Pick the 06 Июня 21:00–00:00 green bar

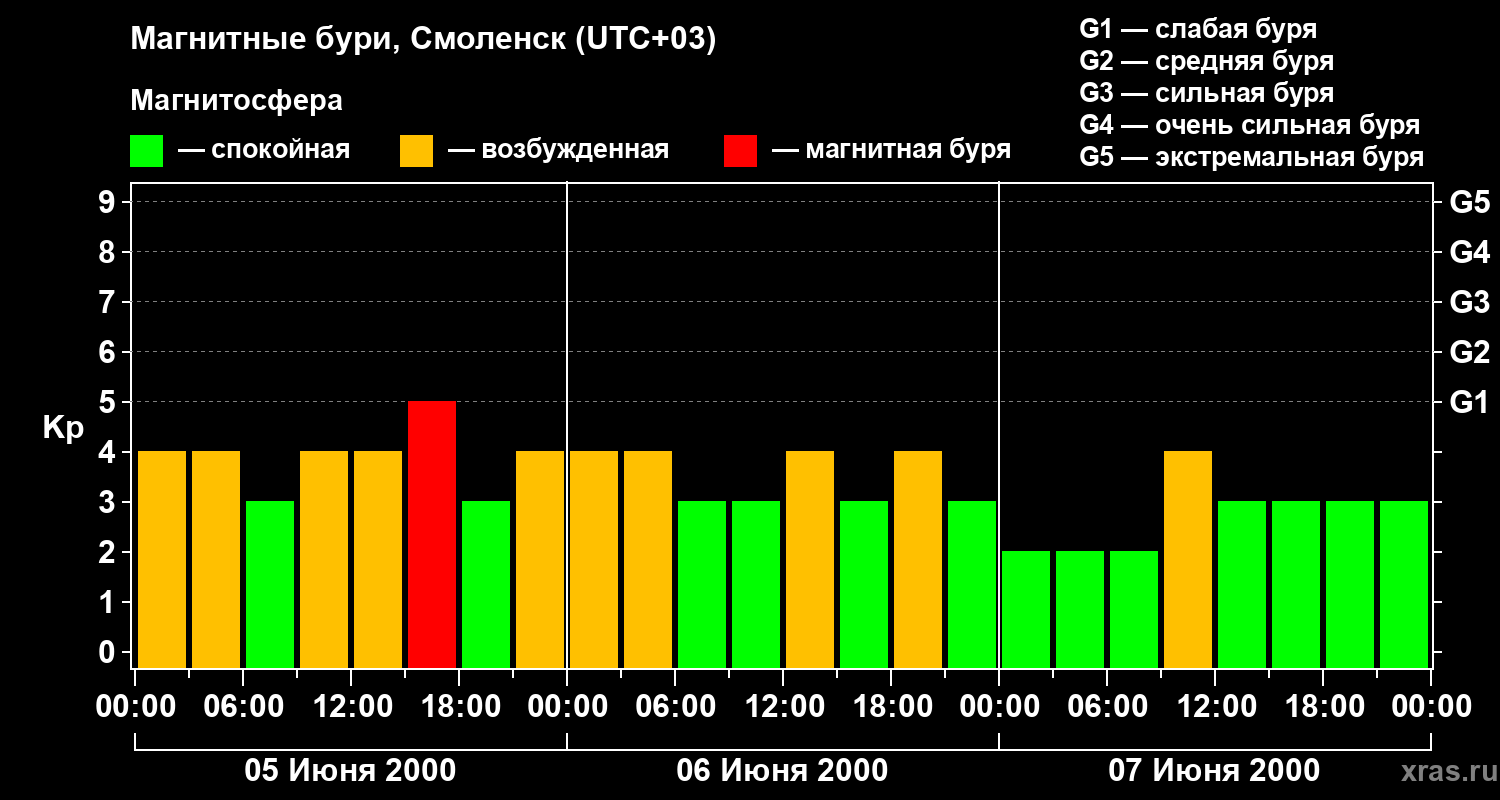click(x=972, y=584)
